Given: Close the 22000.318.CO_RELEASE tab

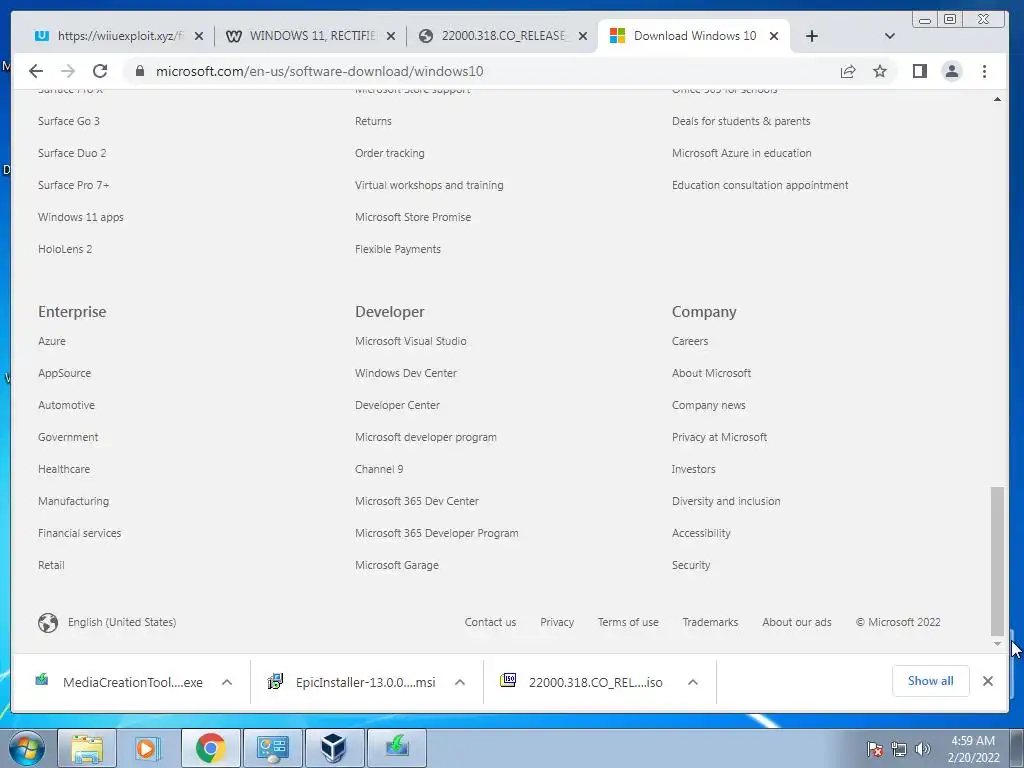Looking at the screenshot, I should [583, 36].
